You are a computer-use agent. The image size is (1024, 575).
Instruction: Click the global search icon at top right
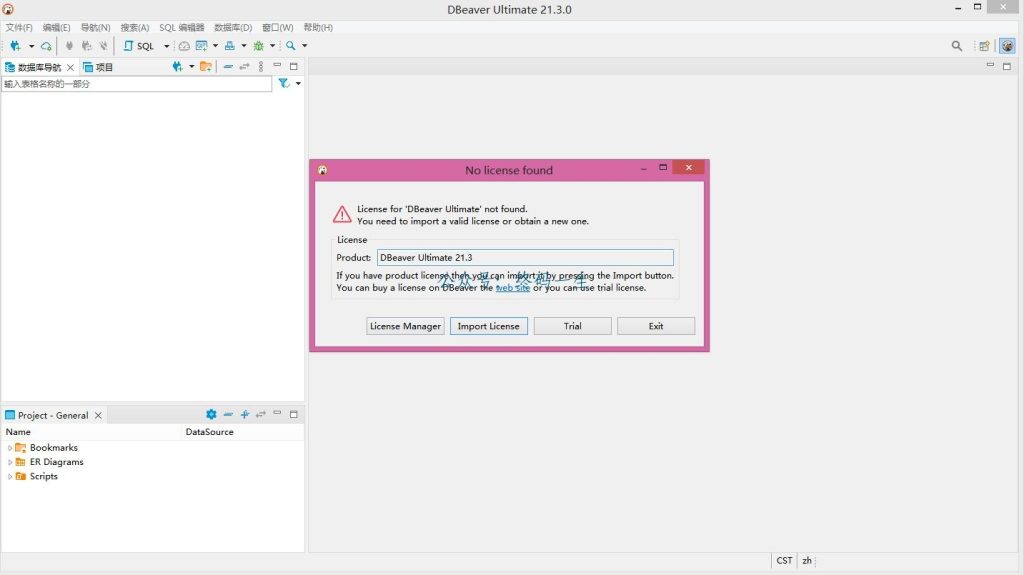(957, 46)
